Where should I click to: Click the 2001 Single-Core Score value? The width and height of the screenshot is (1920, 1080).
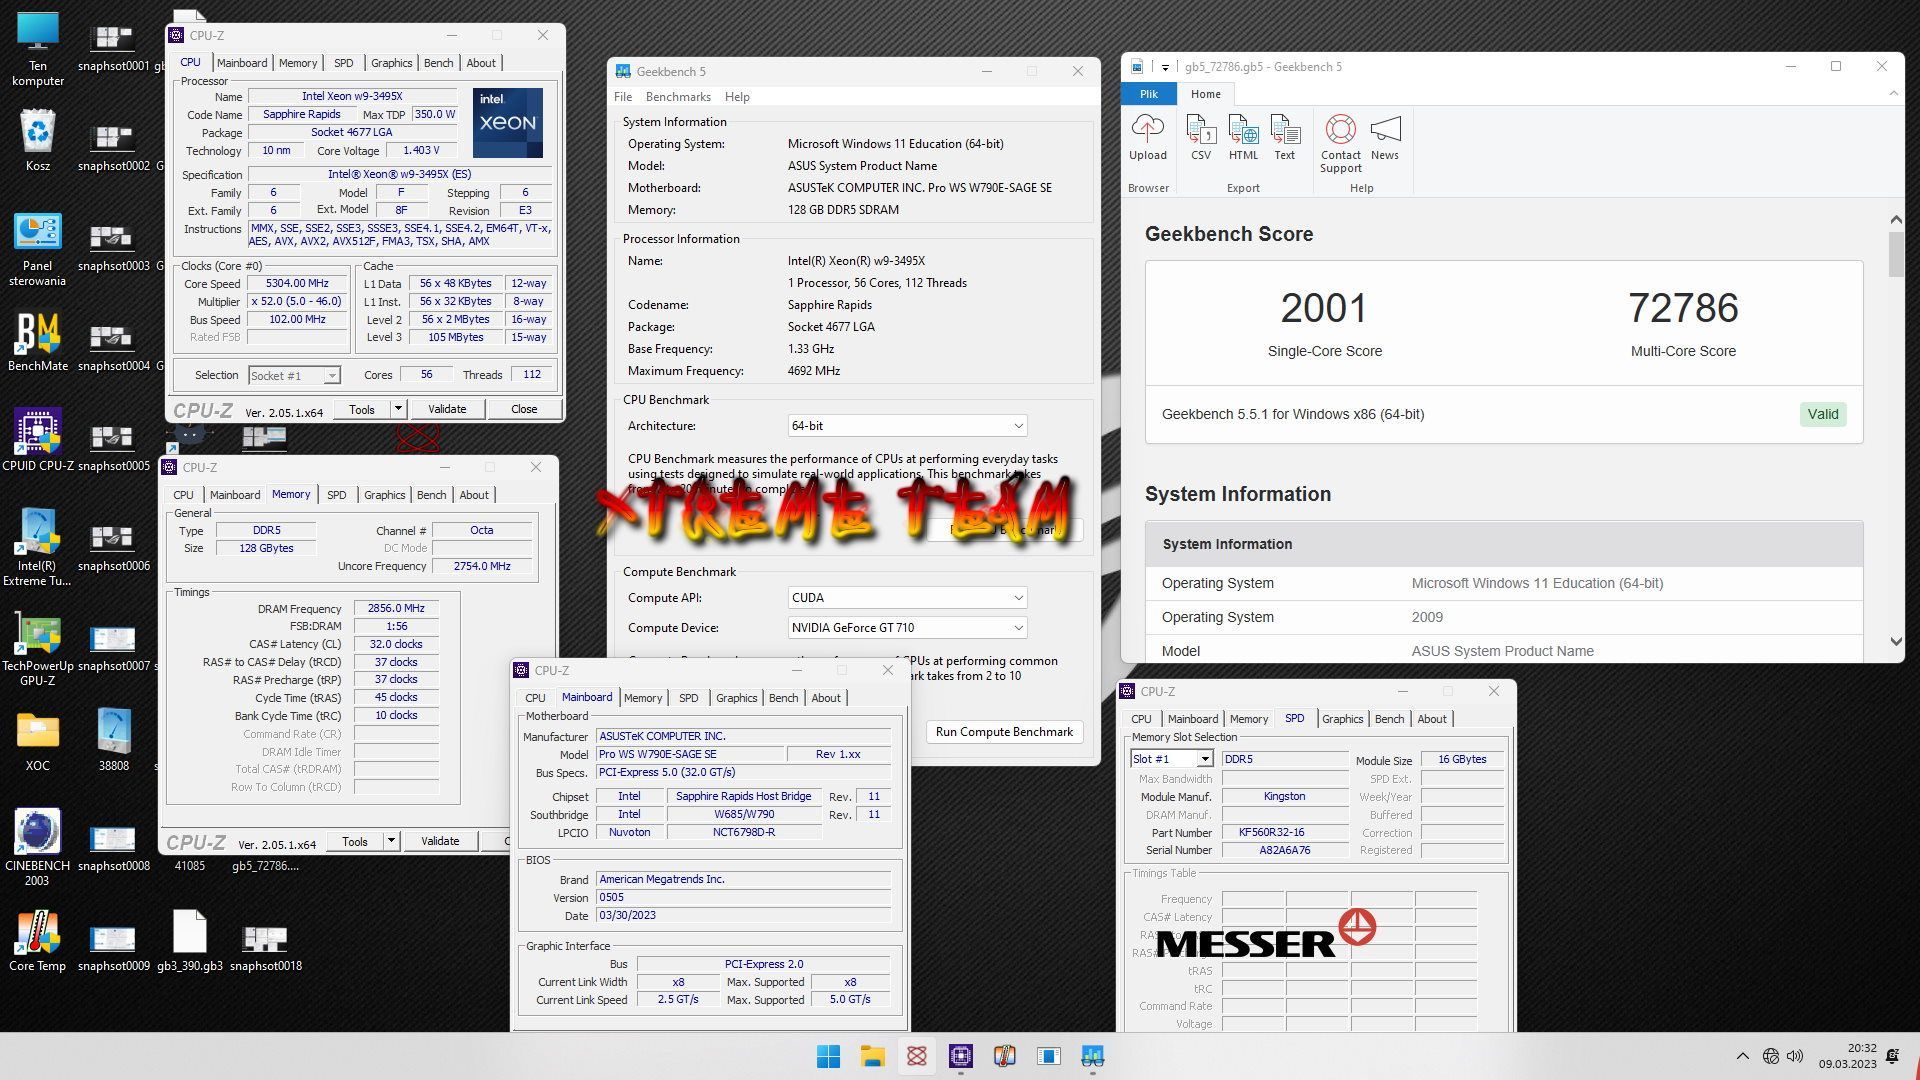[x=1324, y=308]
